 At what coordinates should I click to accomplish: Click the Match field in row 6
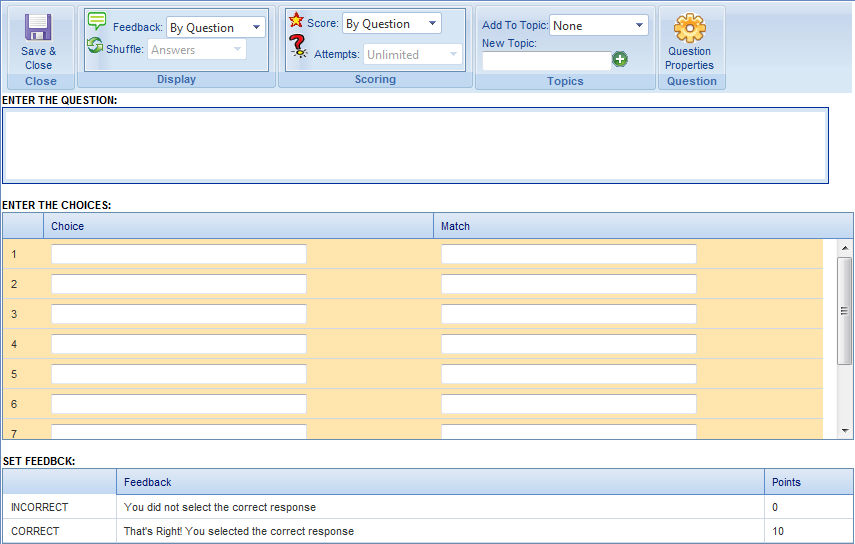569,404
